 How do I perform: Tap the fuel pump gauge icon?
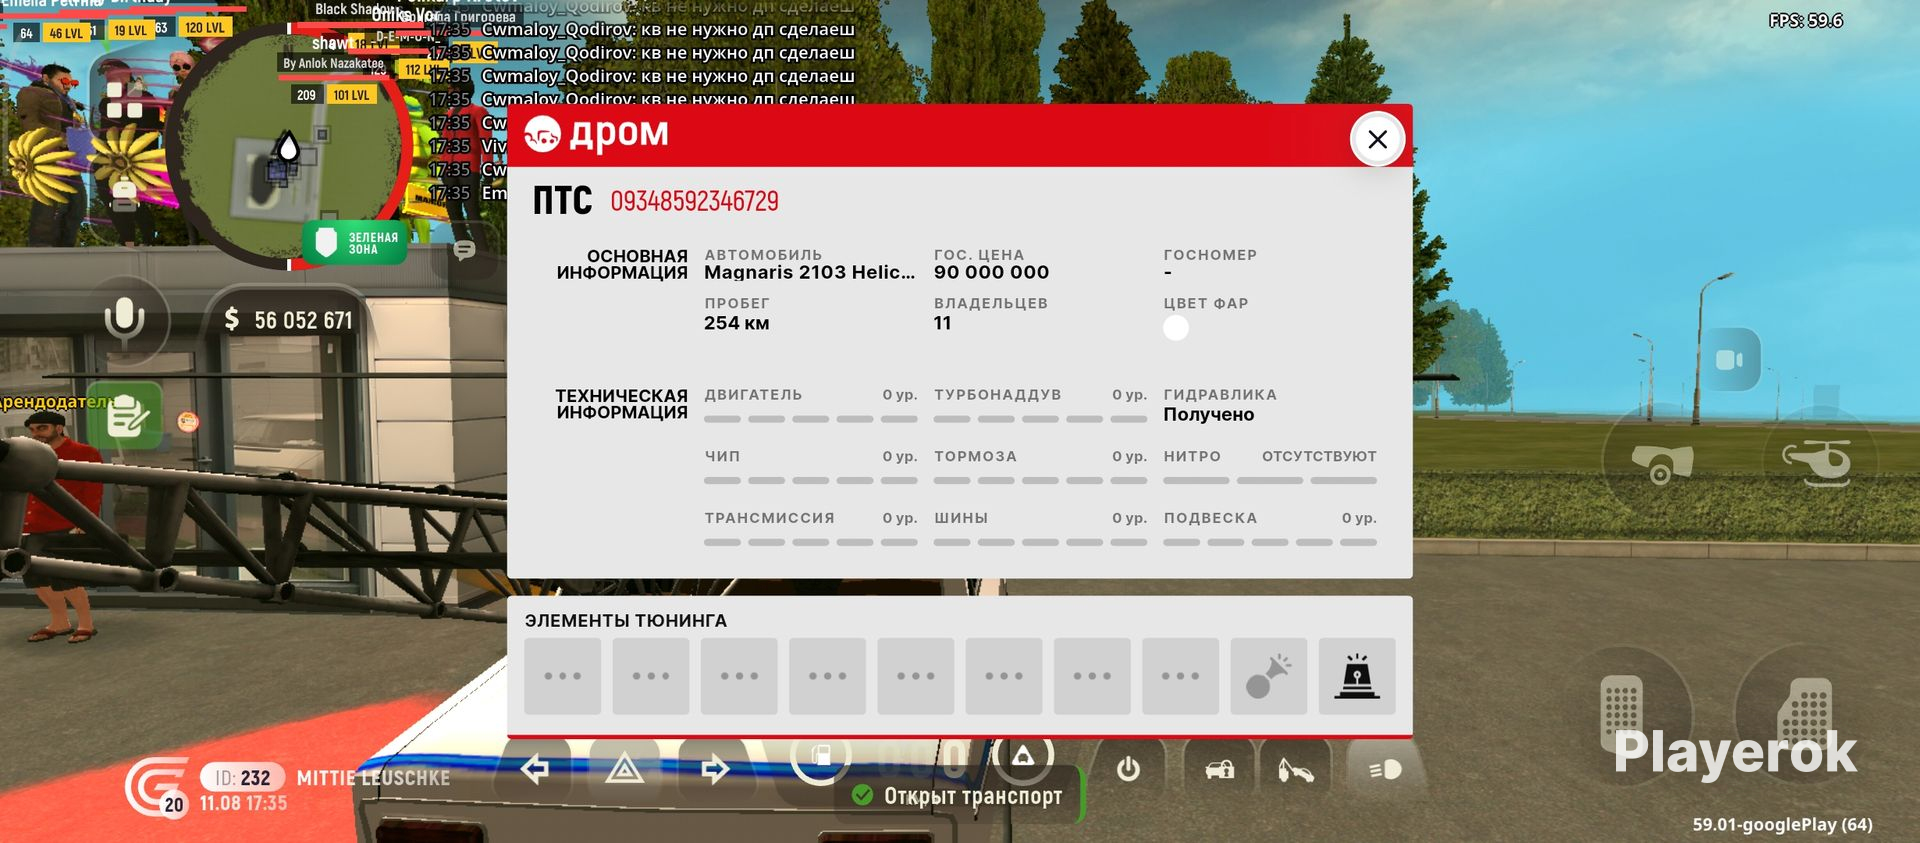(820, 757)
